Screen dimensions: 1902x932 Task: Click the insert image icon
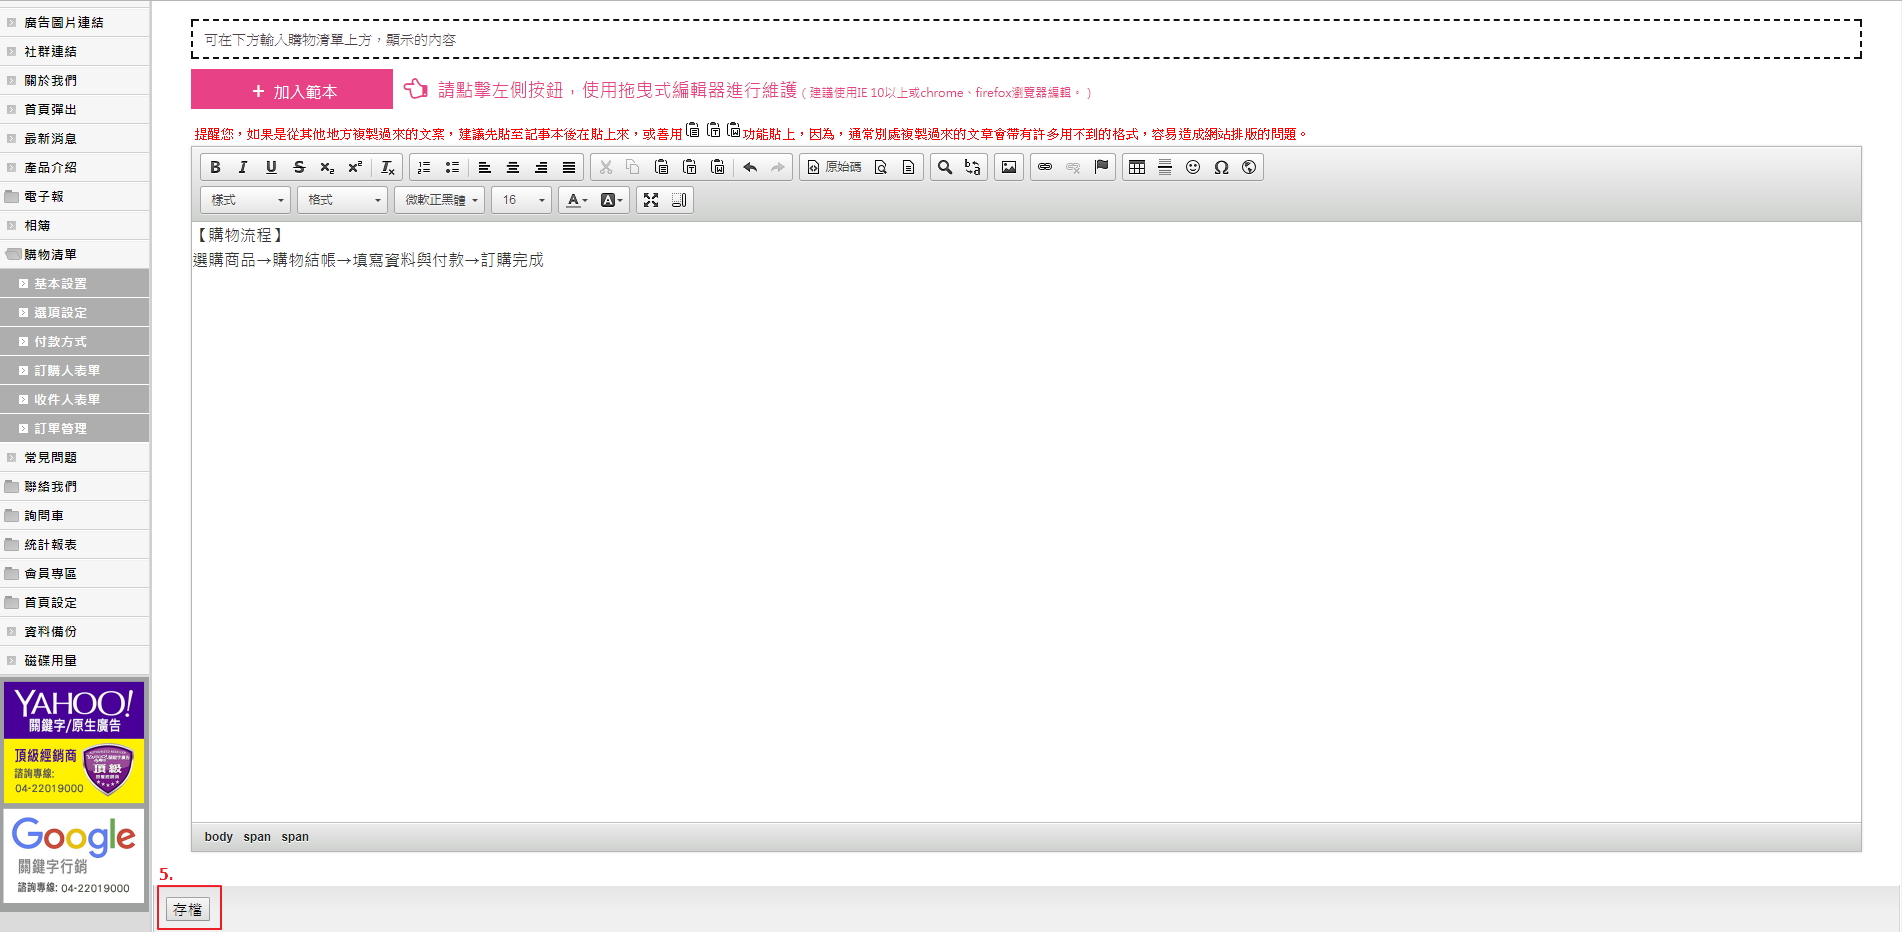1009,167
